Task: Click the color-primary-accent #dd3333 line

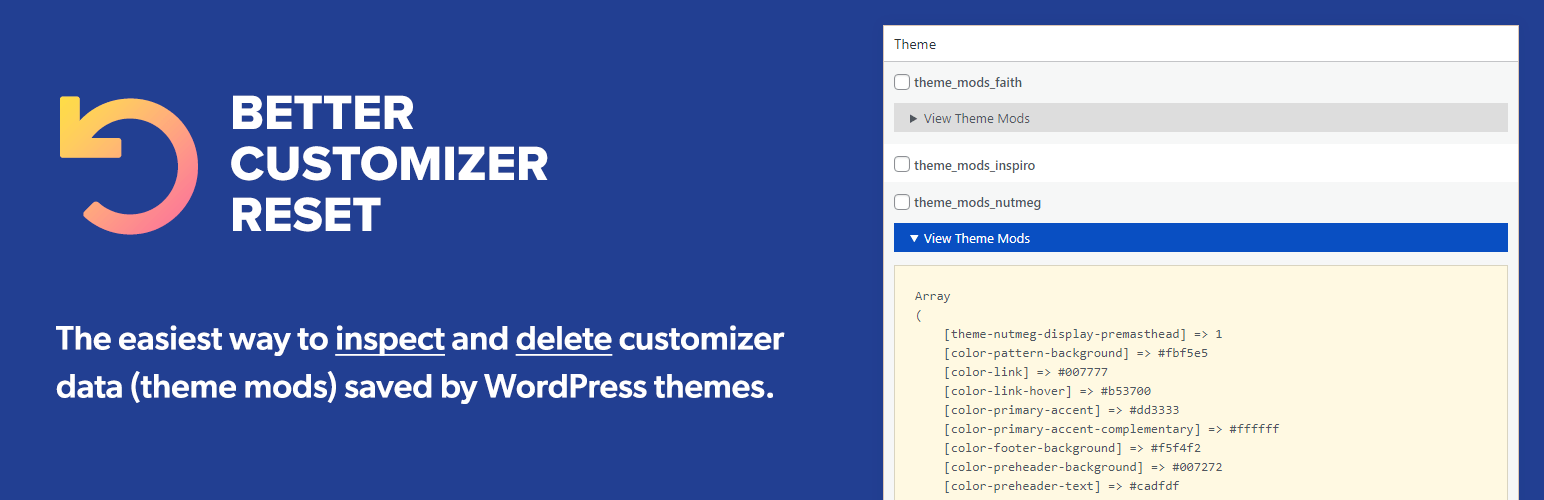Action: pyautogui.click(x=1064, y=410)
